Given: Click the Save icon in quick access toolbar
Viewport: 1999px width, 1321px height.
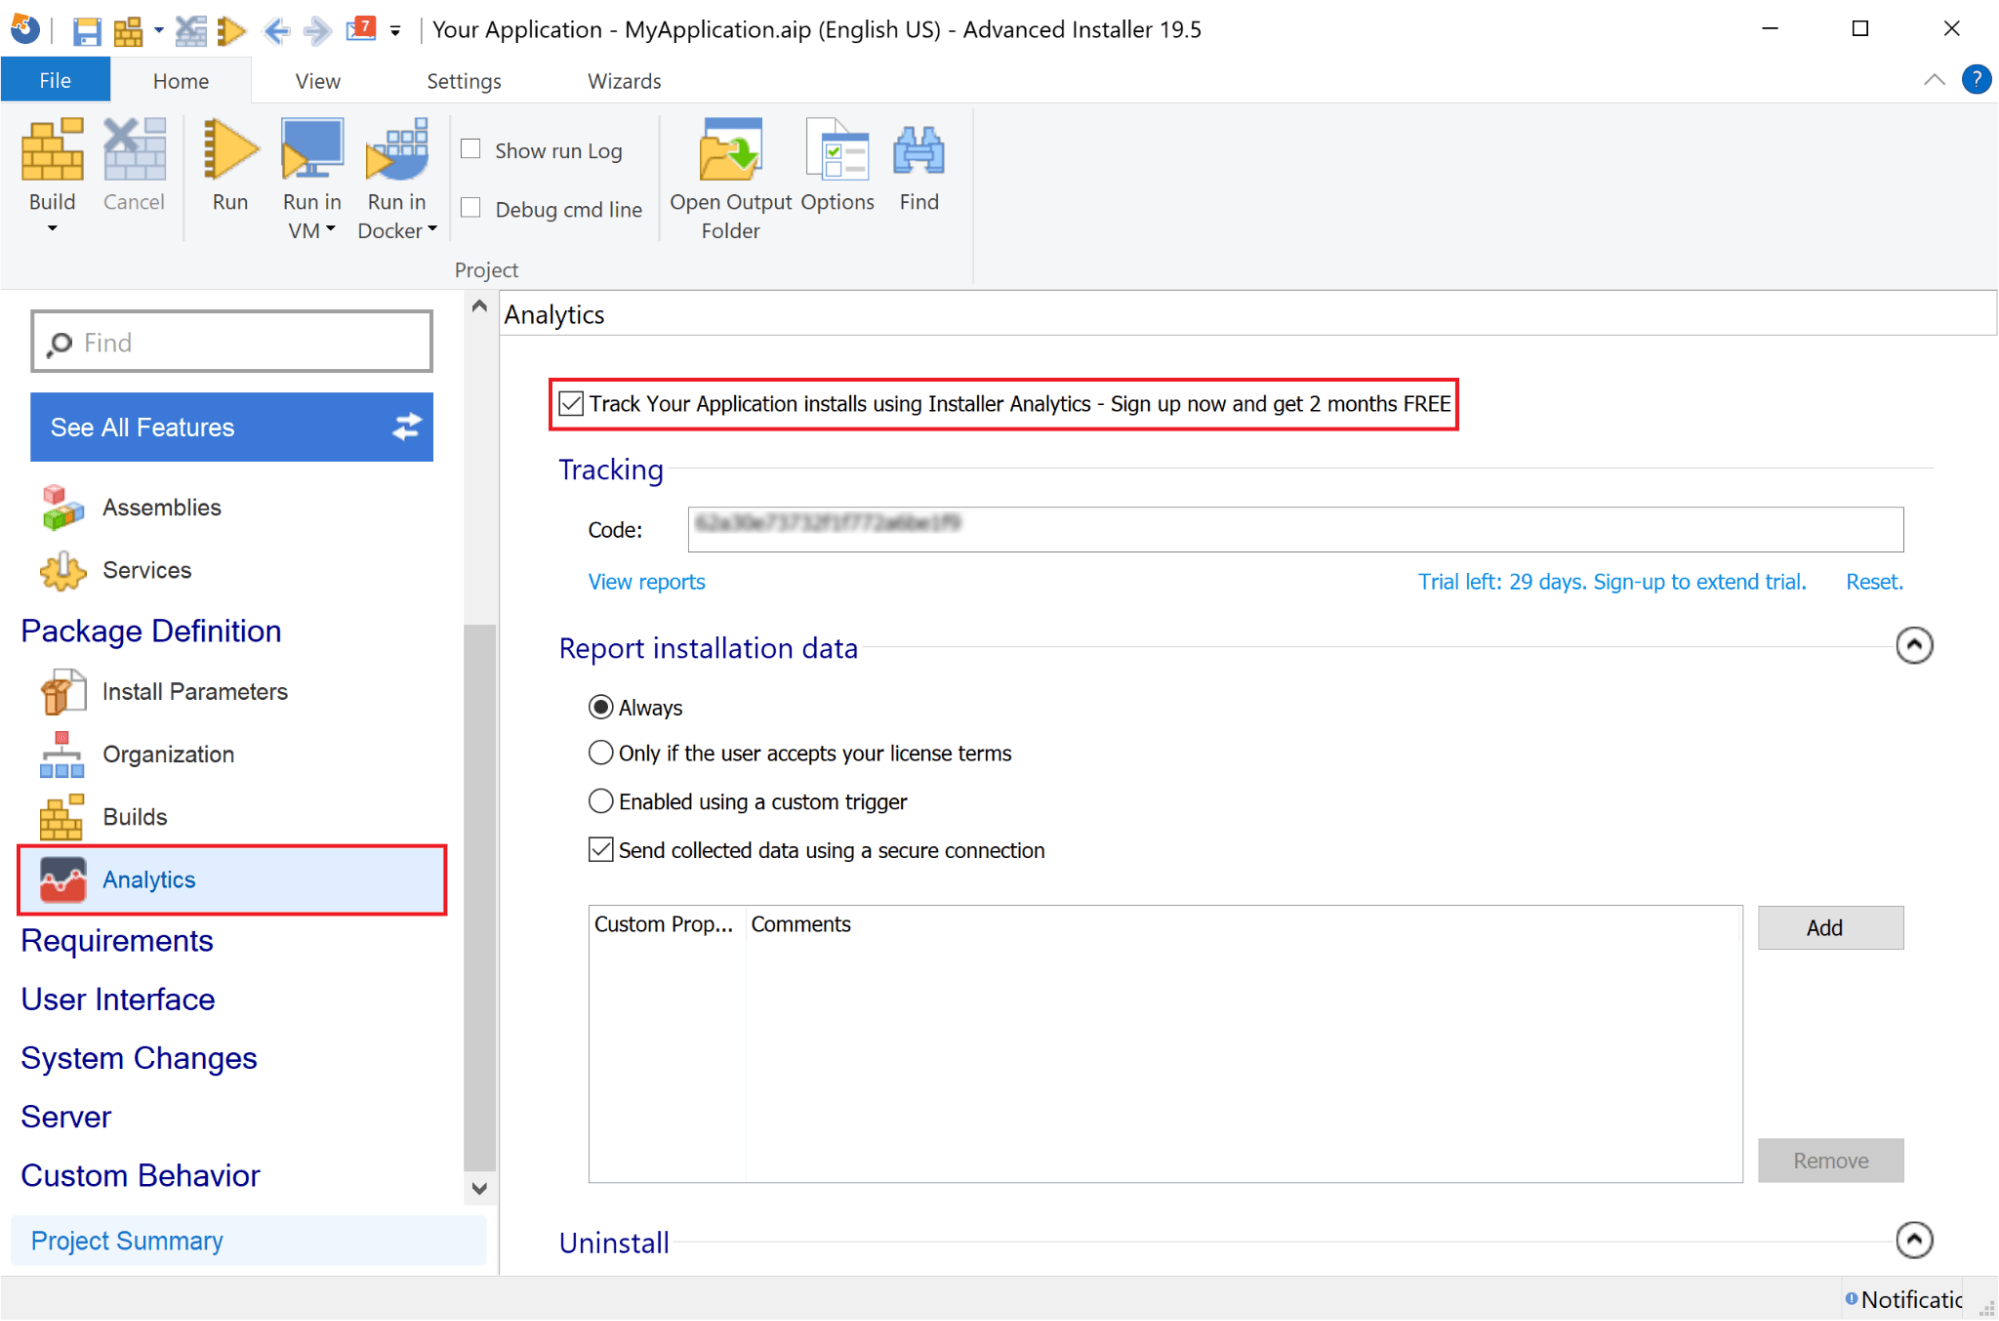Looking at the screenshot, I should point(86,30).
